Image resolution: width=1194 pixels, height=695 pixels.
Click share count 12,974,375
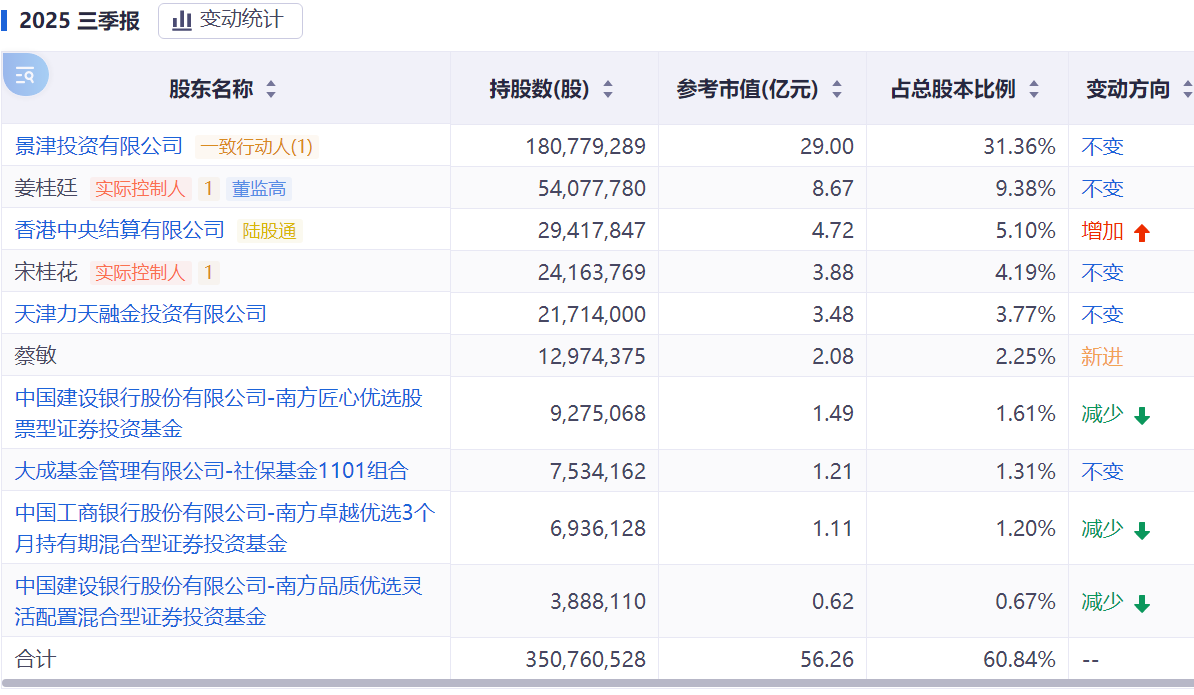[x=592, y=356]
